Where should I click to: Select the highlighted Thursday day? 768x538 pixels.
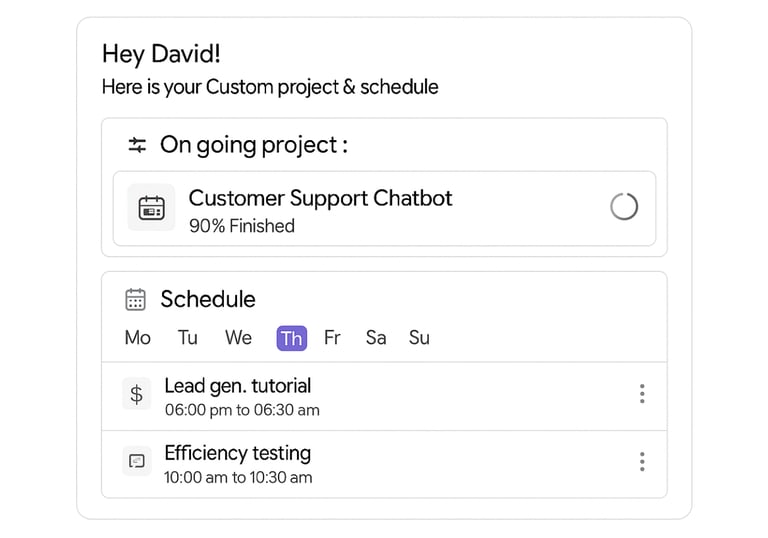pyautogui.click(x=292, y=338)
